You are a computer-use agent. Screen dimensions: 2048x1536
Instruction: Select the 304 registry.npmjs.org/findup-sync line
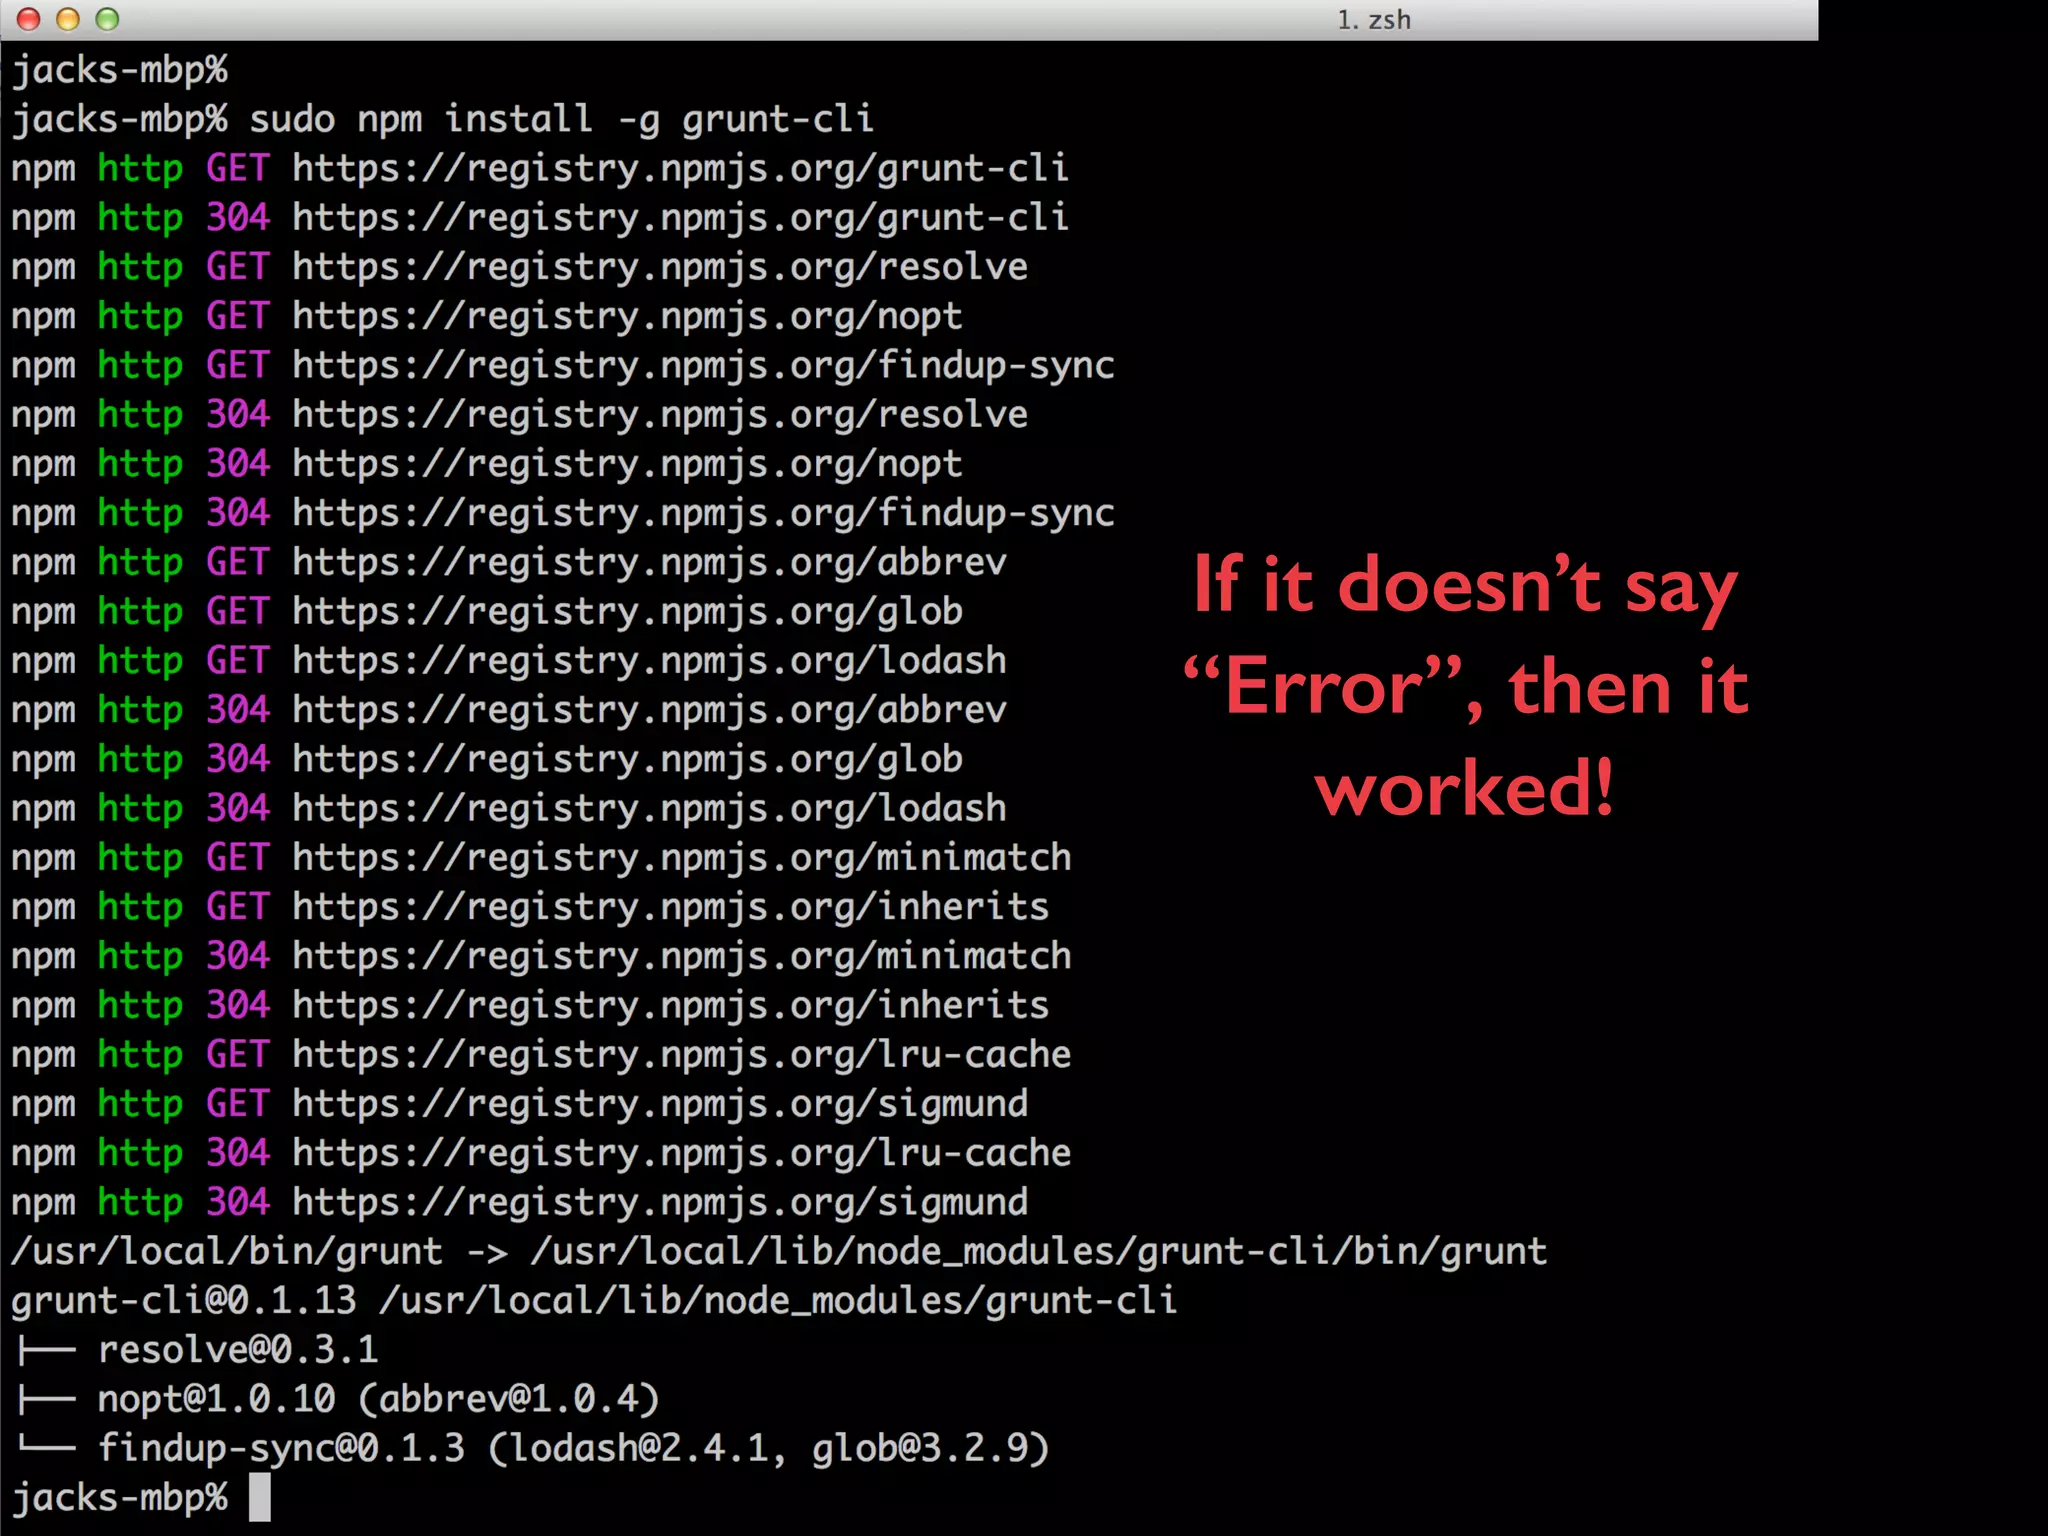(x=563, y=513)
